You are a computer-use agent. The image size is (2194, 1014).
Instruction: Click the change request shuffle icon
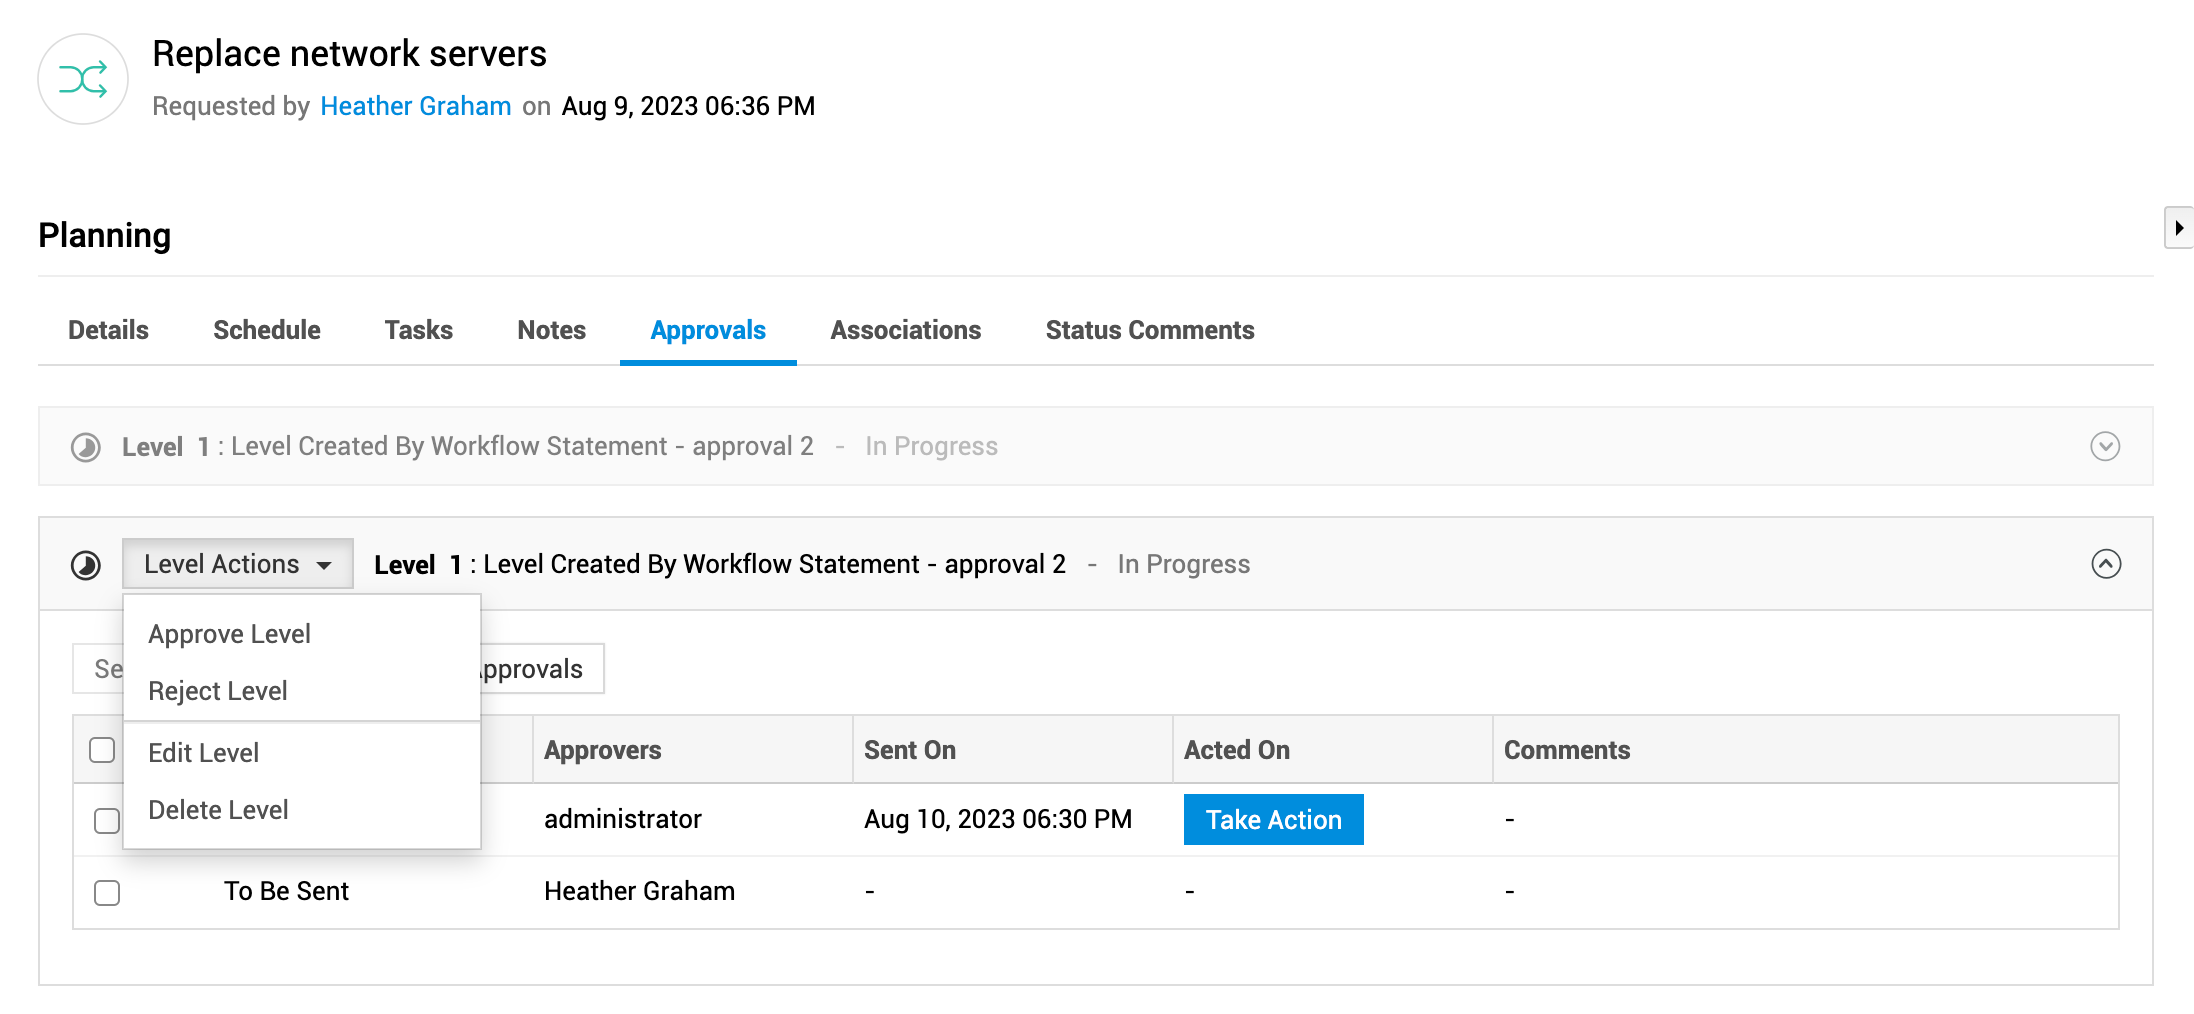(x=83, y=79)
